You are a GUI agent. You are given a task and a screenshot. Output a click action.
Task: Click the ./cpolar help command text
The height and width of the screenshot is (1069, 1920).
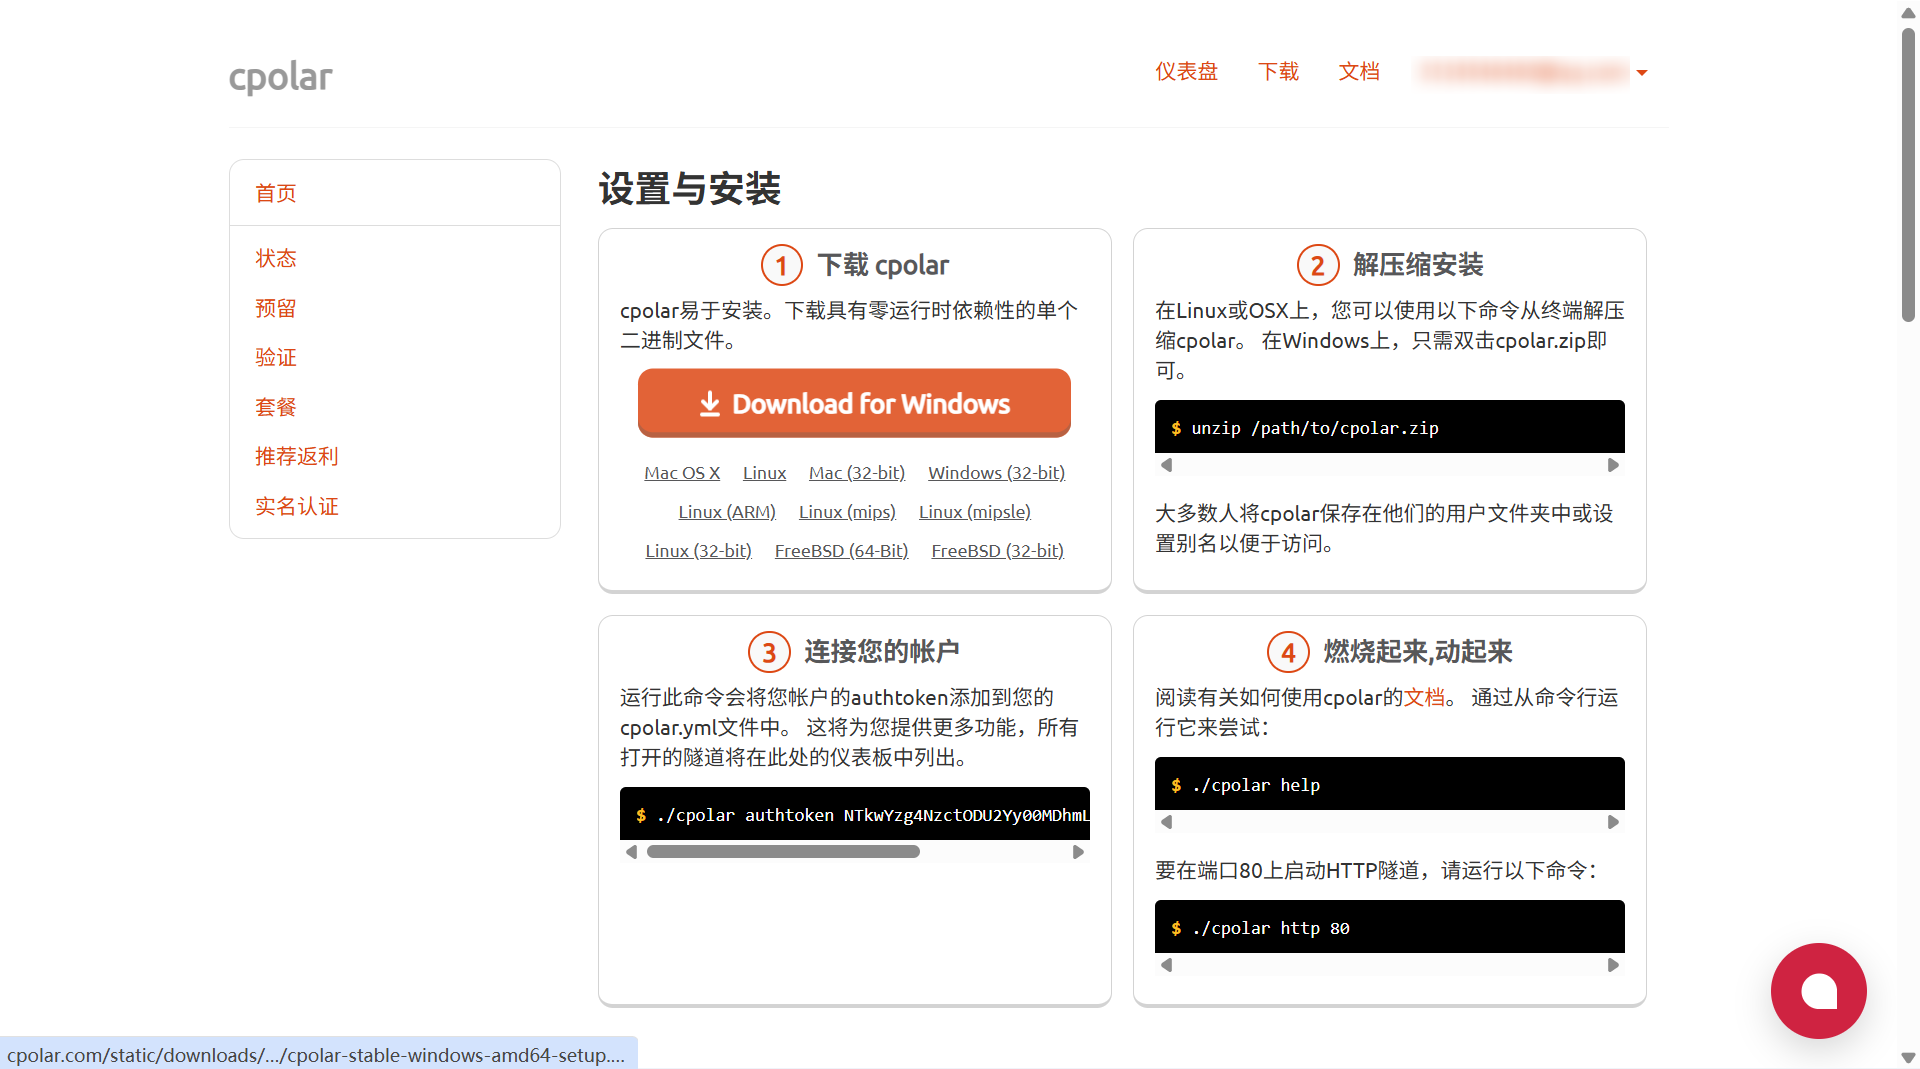(x=1256, y=785)
